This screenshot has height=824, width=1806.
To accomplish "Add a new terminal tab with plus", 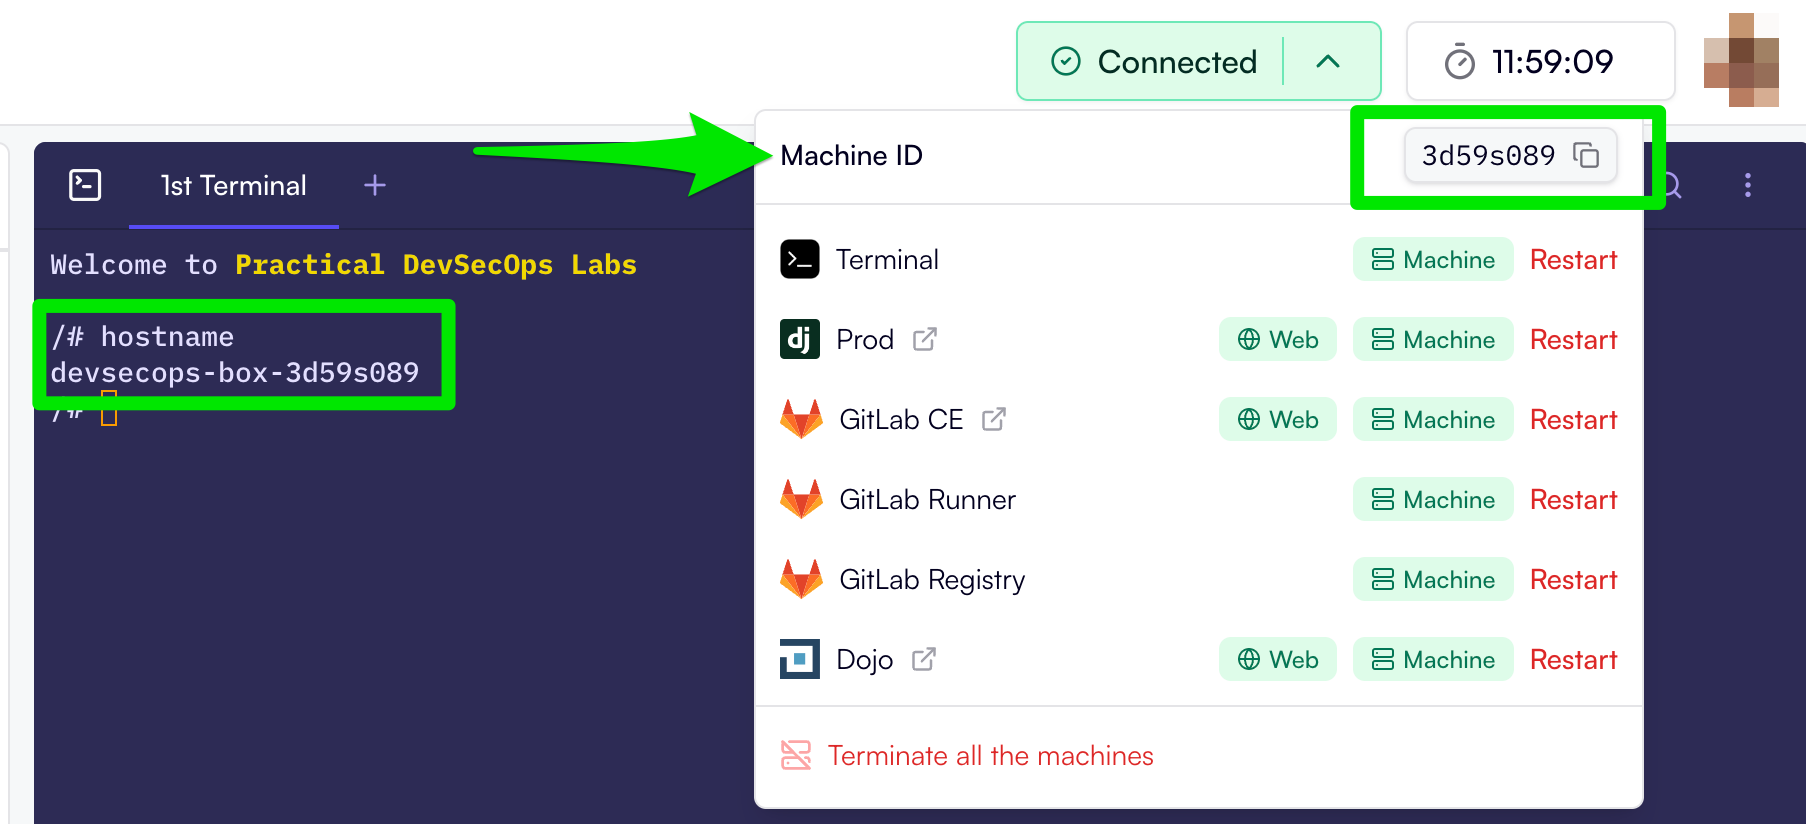I will coord(375,185).
